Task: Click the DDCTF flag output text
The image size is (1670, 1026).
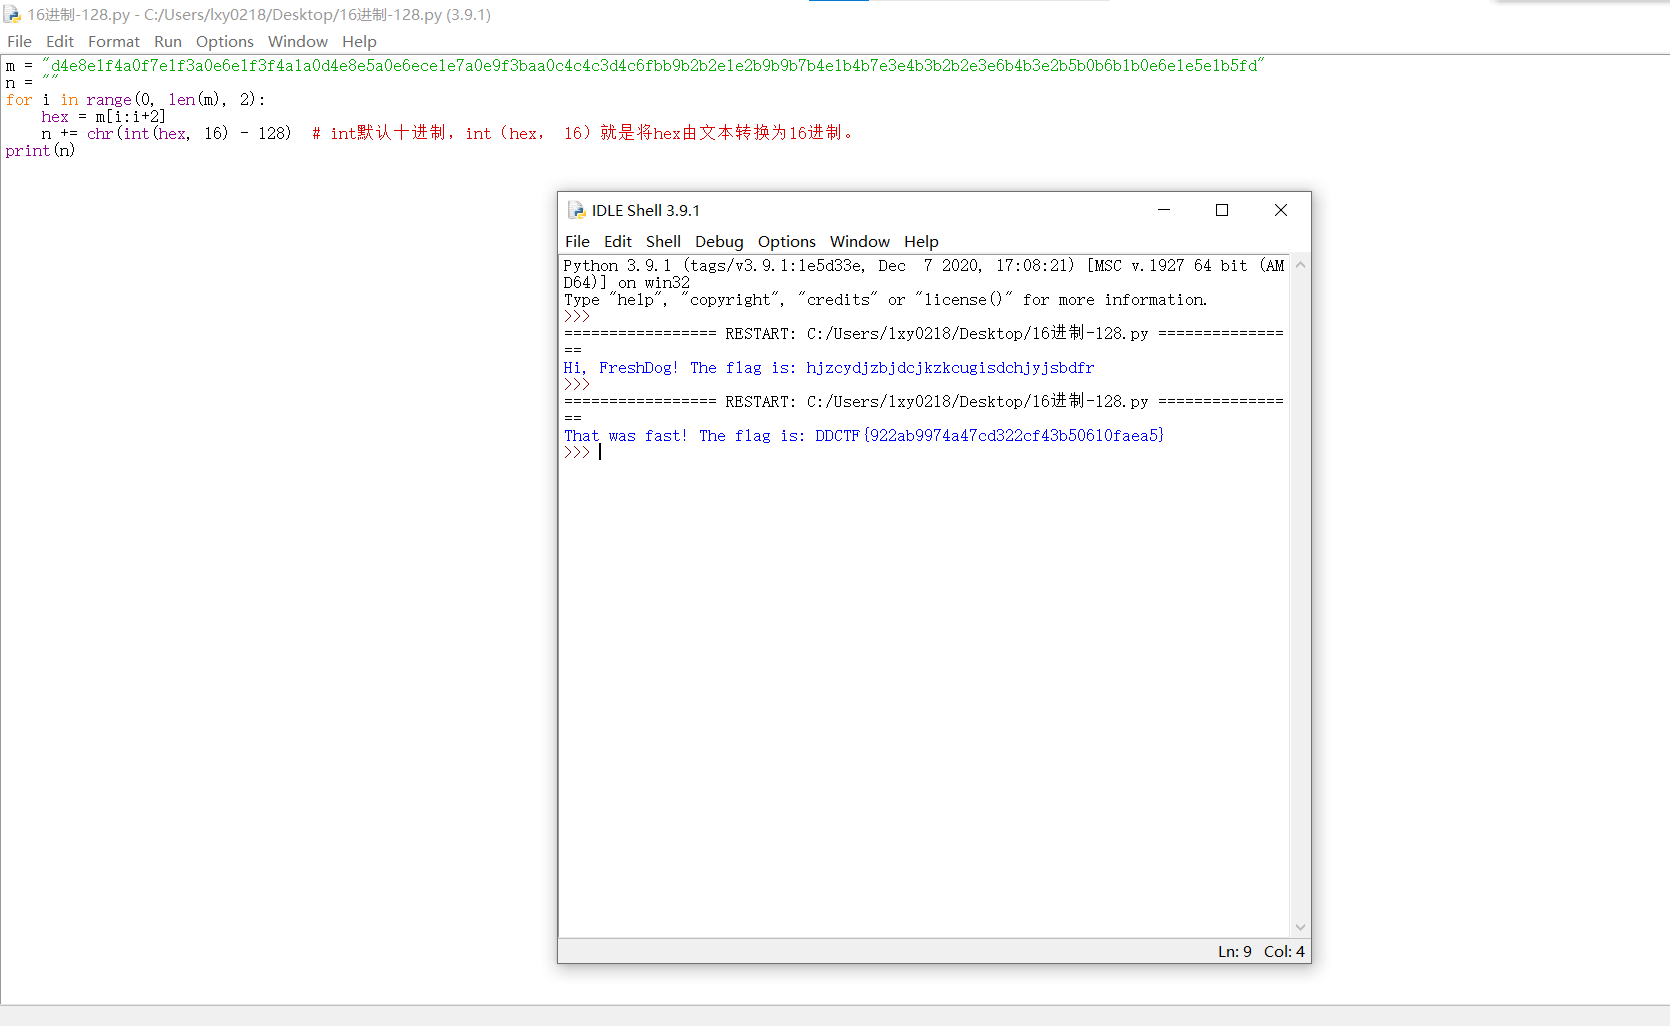Action: coord(989,436)
